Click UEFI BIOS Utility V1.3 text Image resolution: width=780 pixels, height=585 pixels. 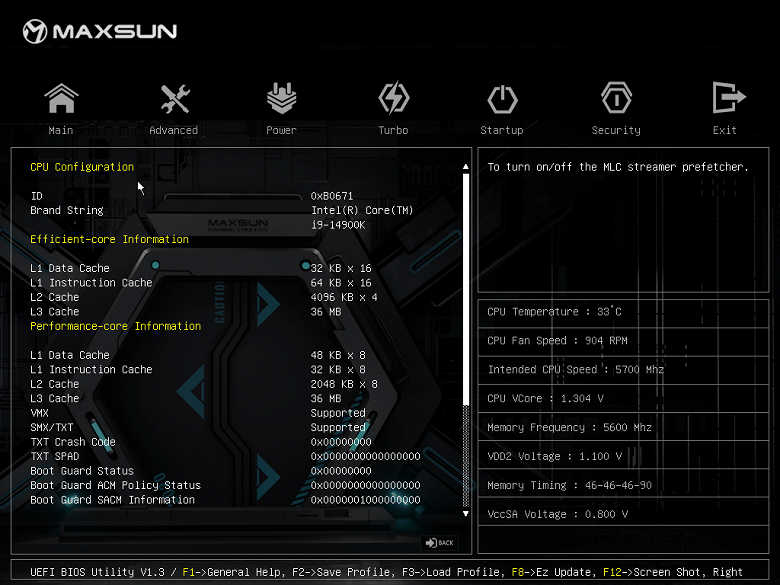pos(97,572)
